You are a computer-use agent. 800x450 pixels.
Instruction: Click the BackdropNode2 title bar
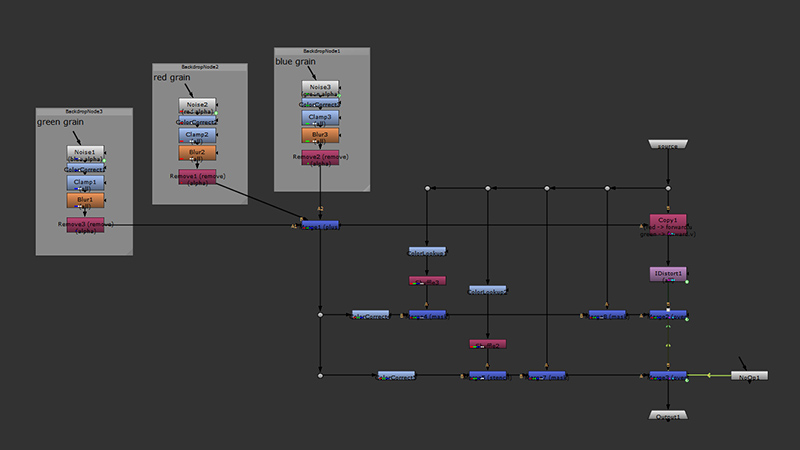pos(197,67)
